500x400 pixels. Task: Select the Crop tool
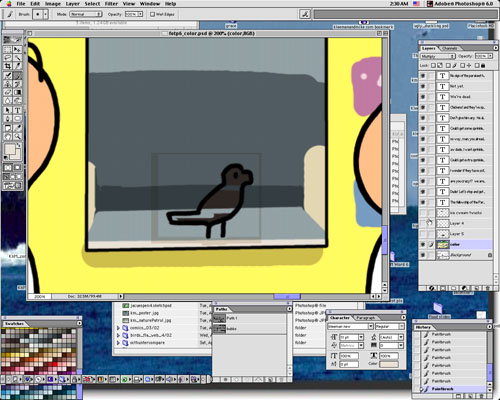[7, 66]
